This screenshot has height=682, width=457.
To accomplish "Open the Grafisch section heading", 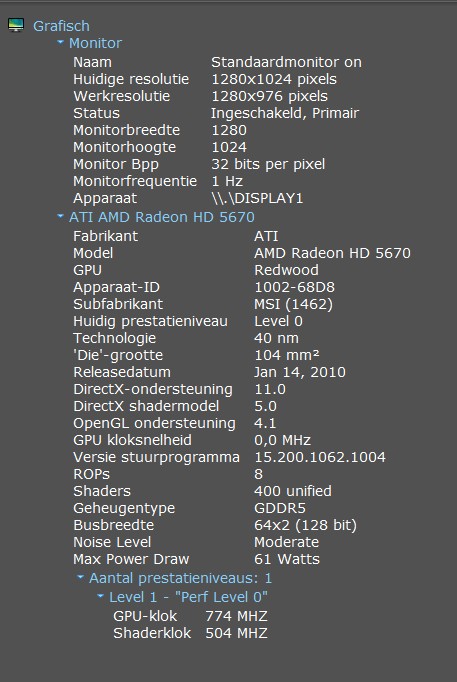I will coord(61,26).
